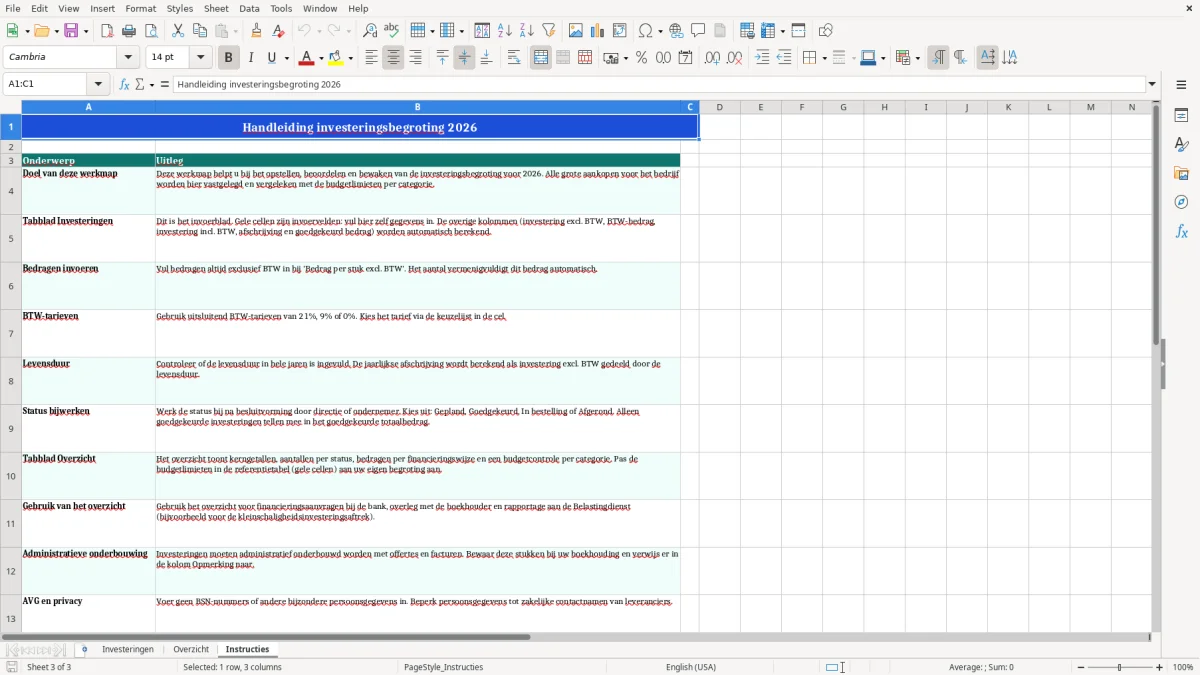Screen dimensions: 1200x675
Task: Toggle center vertically alignment
Action: coord(464,58)
